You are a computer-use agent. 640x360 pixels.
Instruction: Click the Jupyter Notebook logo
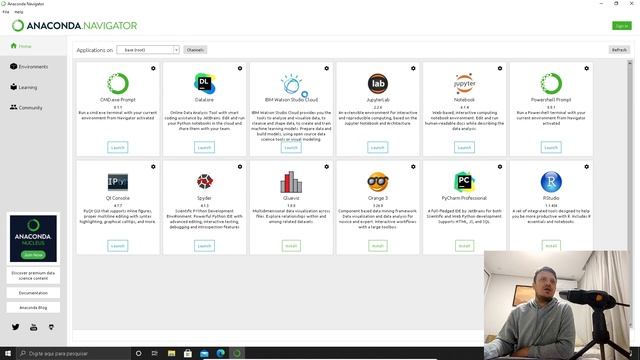point(464,84)
